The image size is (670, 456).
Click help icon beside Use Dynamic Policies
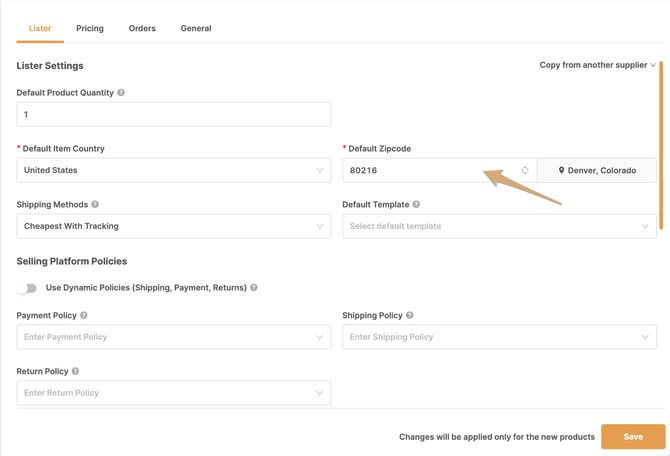click(254, 287)
